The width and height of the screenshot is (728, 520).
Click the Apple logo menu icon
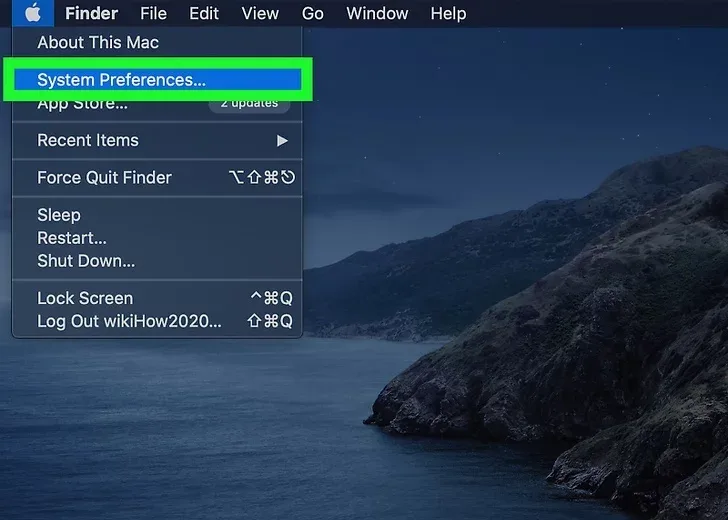coord(32,13)
